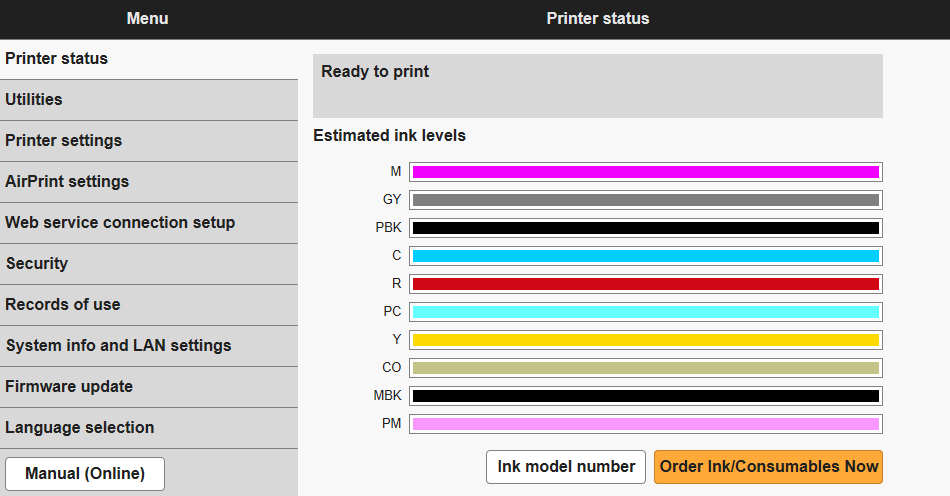Screen dimensions: 950x496
Task: Click the Ink model number button
Action: (566, 467)
